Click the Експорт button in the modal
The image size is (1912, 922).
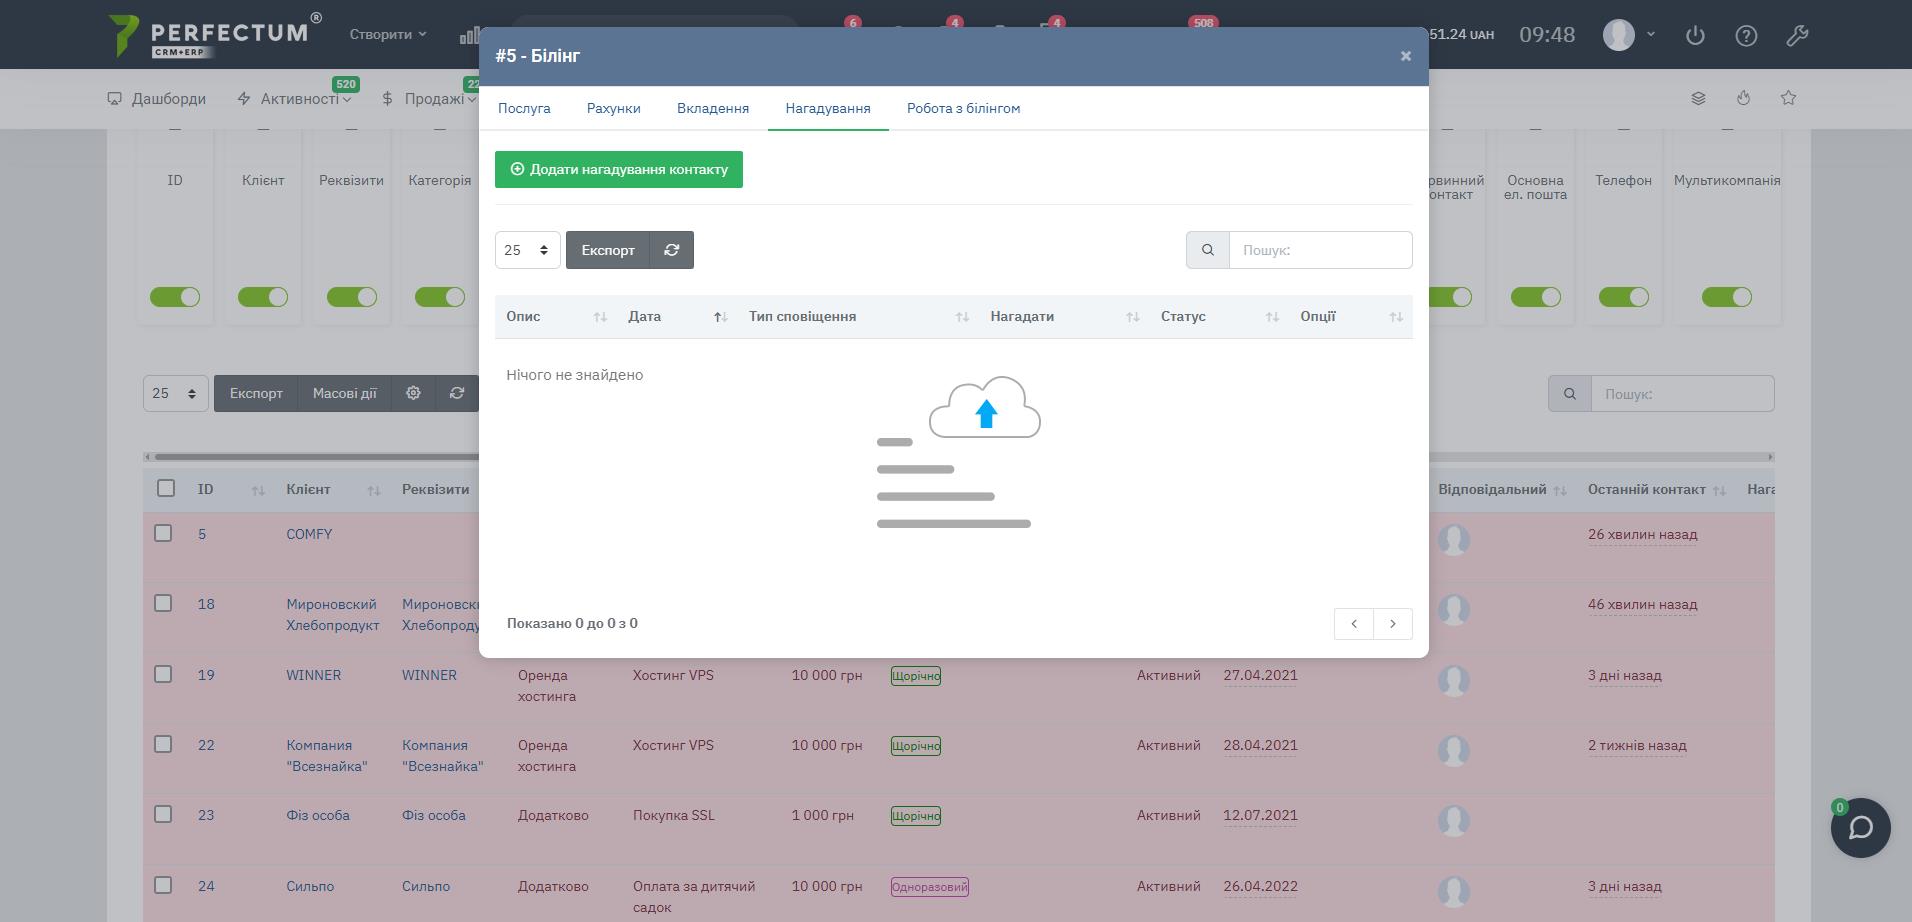(x=608, y=250)
